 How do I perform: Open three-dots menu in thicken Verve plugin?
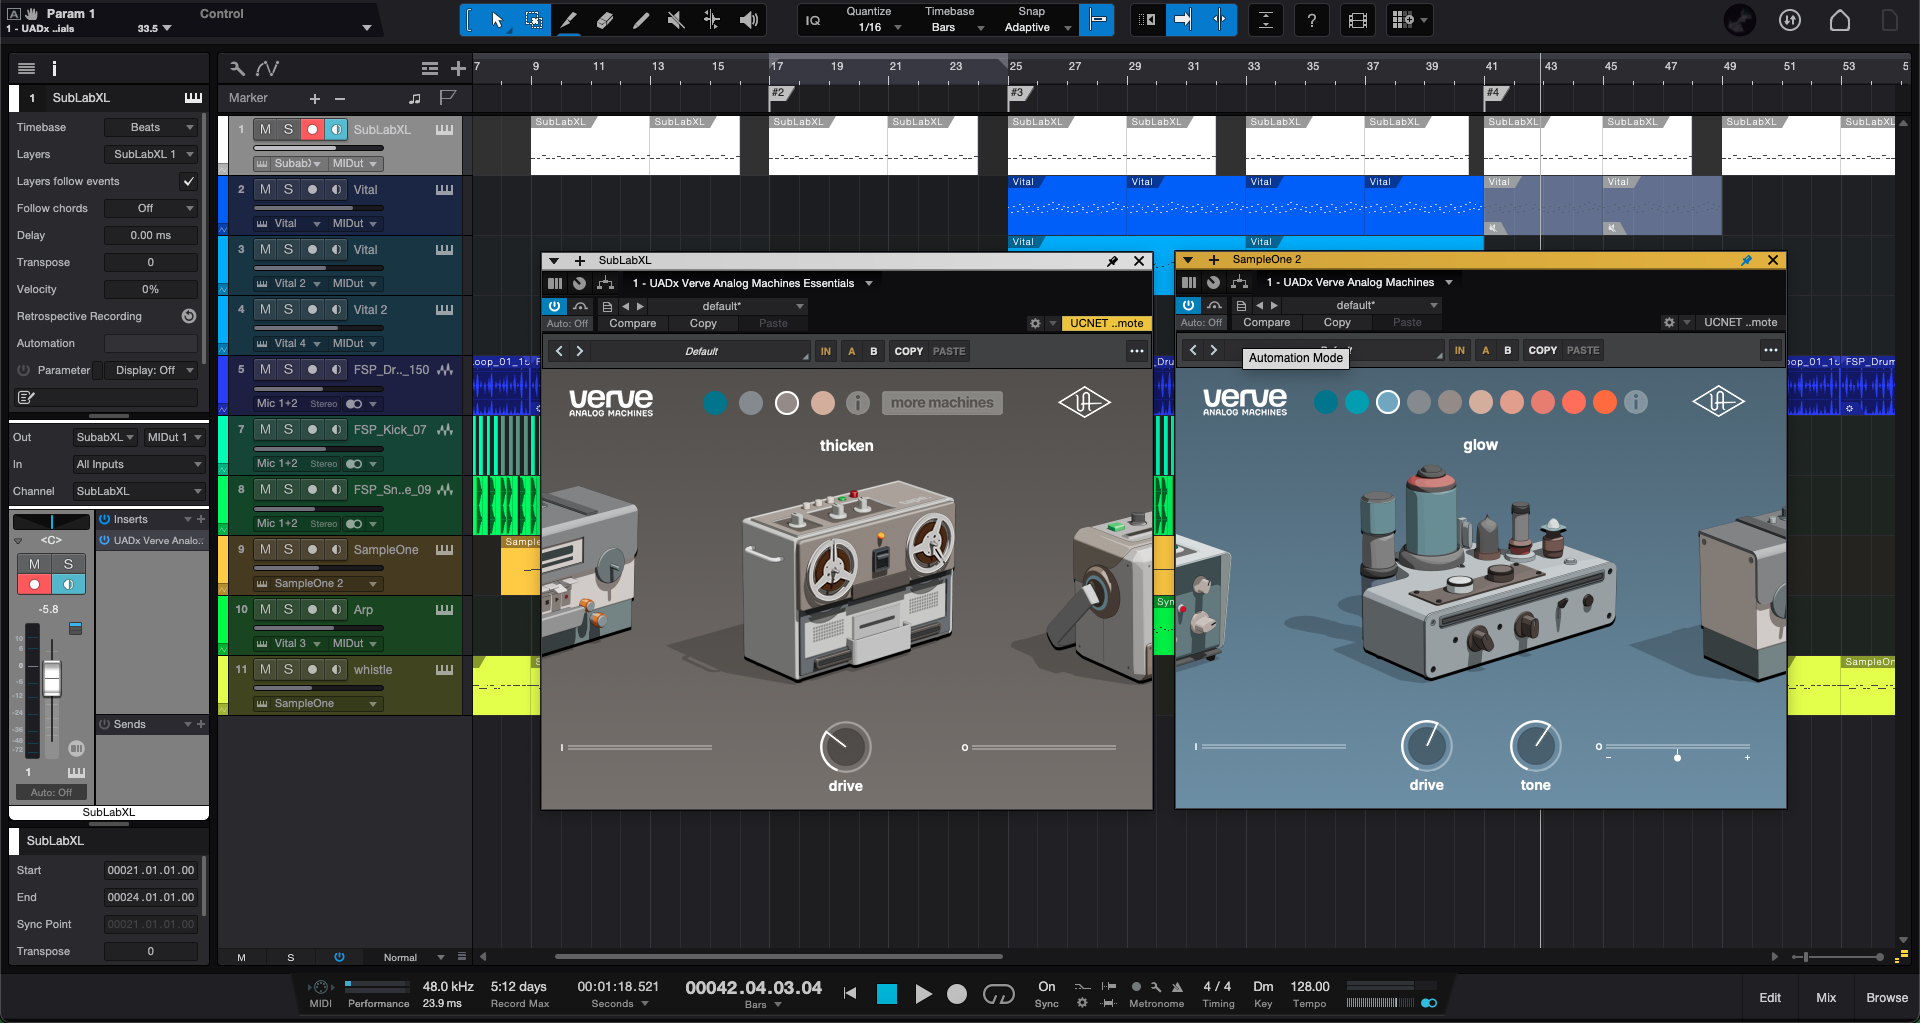click(x=1137, y=351)
